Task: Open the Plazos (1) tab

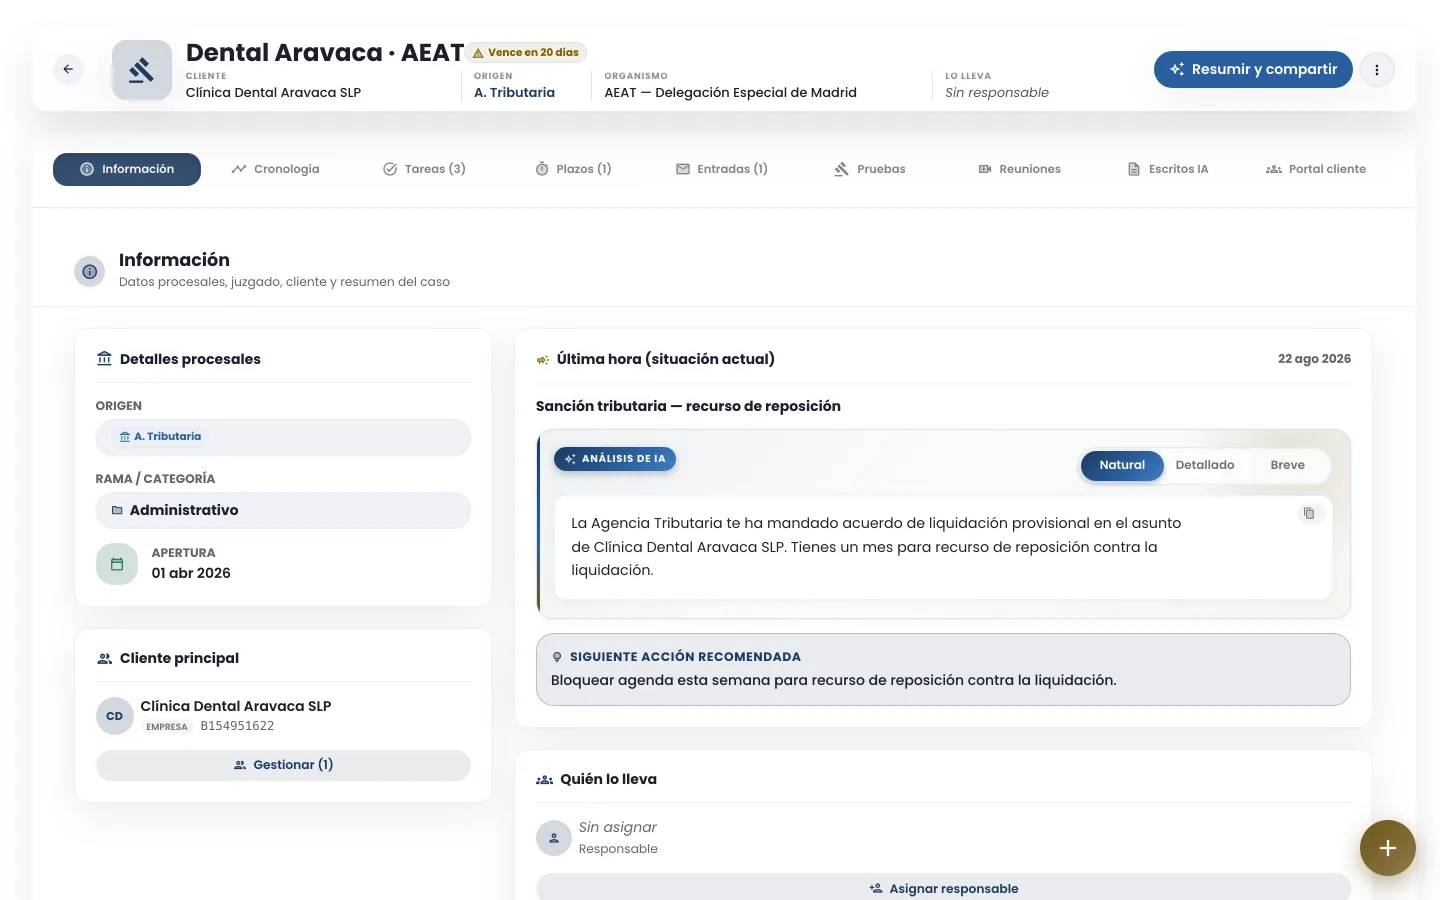Action: click(x=573, y=169)
